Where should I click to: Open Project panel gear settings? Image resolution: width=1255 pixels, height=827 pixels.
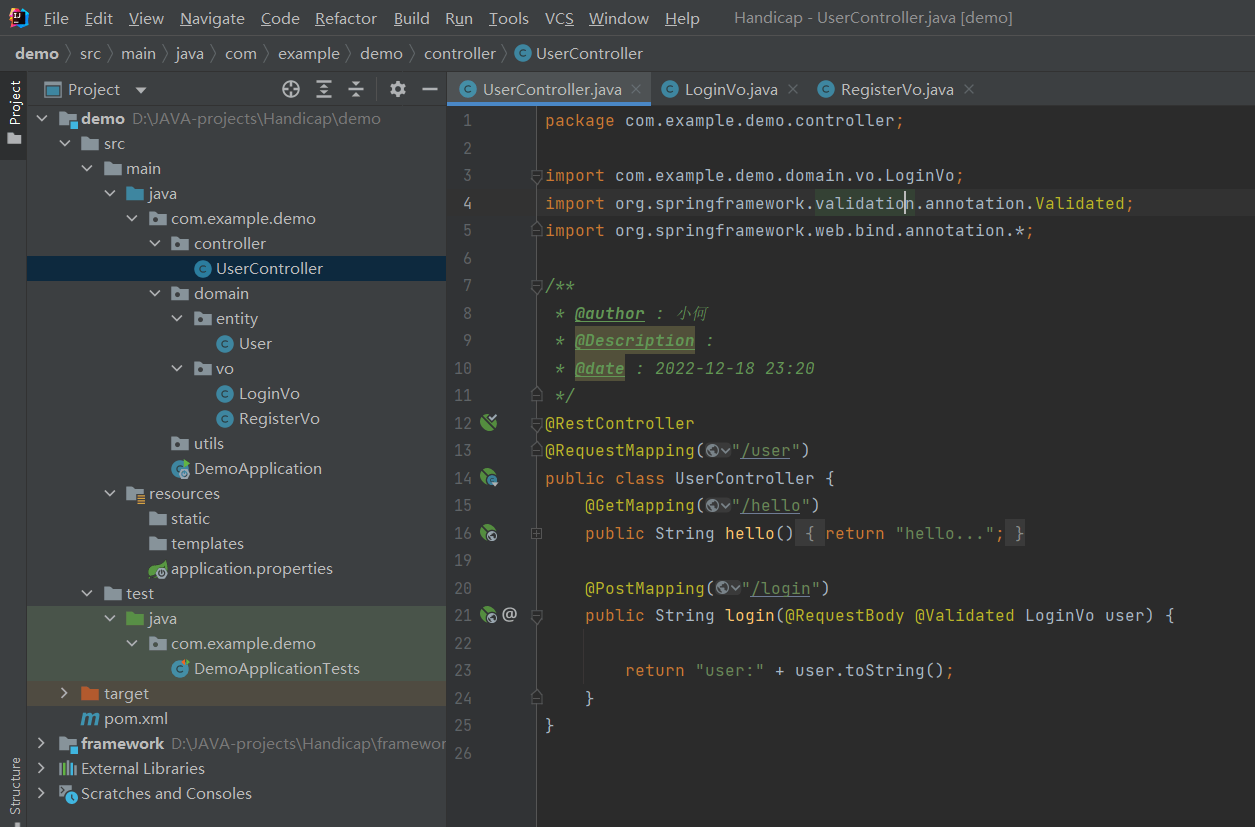[398, 89]
